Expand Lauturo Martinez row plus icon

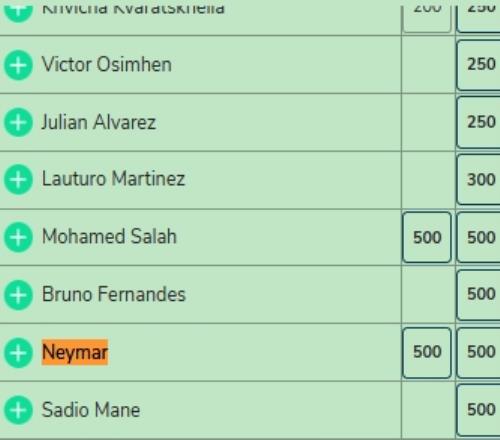[x=18, y=179]
